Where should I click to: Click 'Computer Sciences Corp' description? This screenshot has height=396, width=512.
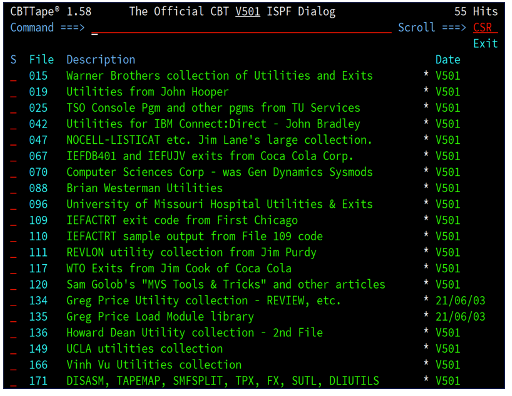[219, 172]
